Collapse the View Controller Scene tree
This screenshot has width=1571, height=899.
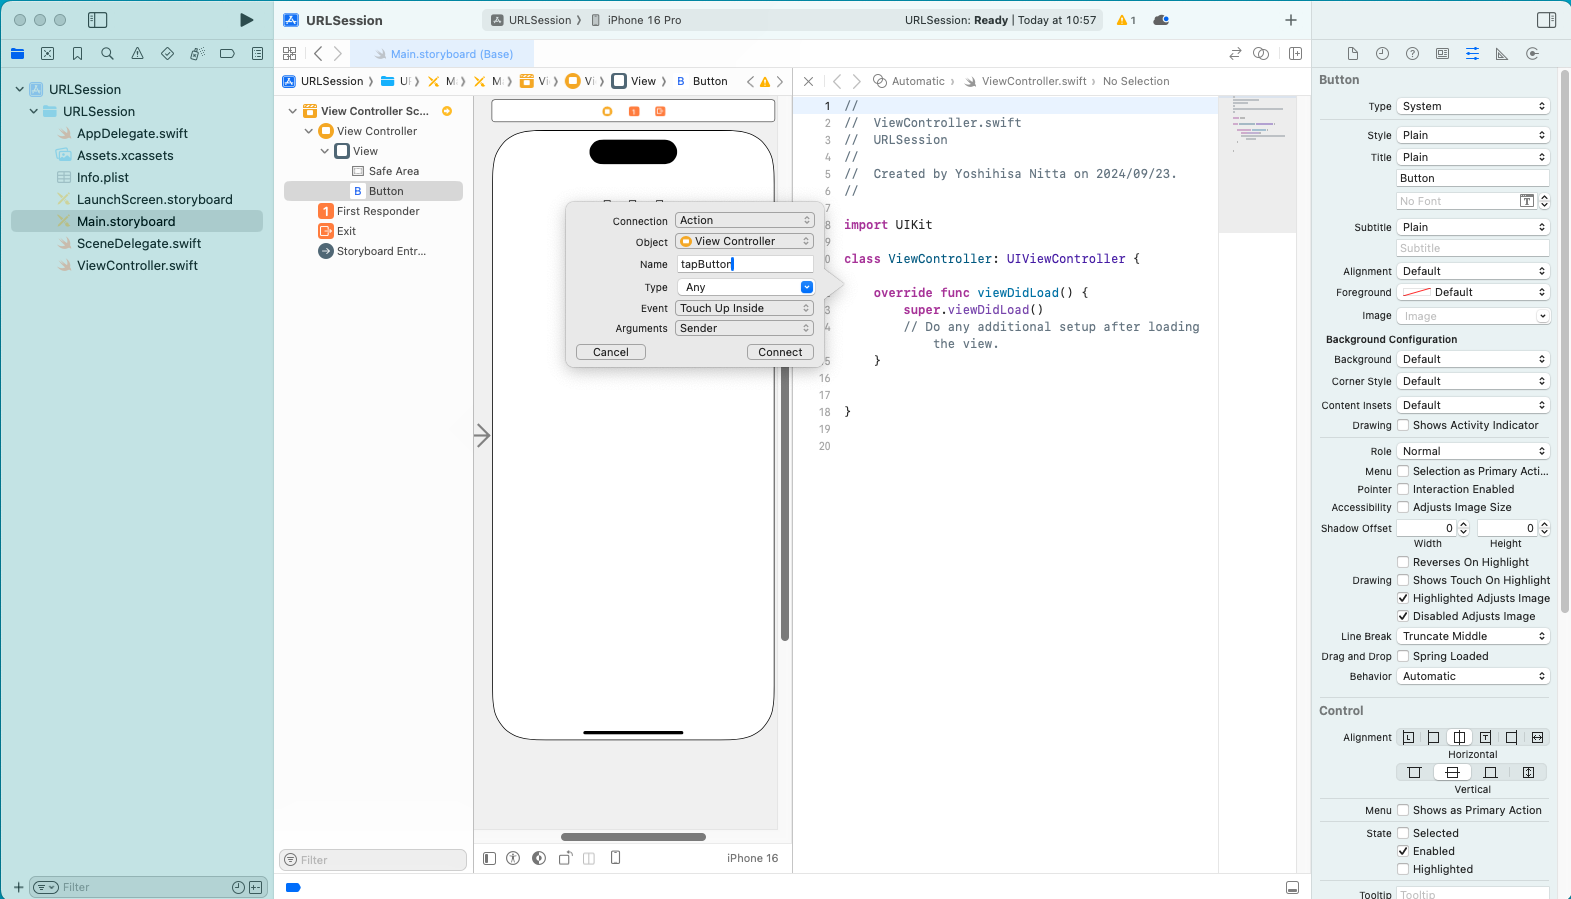point(292,111)
